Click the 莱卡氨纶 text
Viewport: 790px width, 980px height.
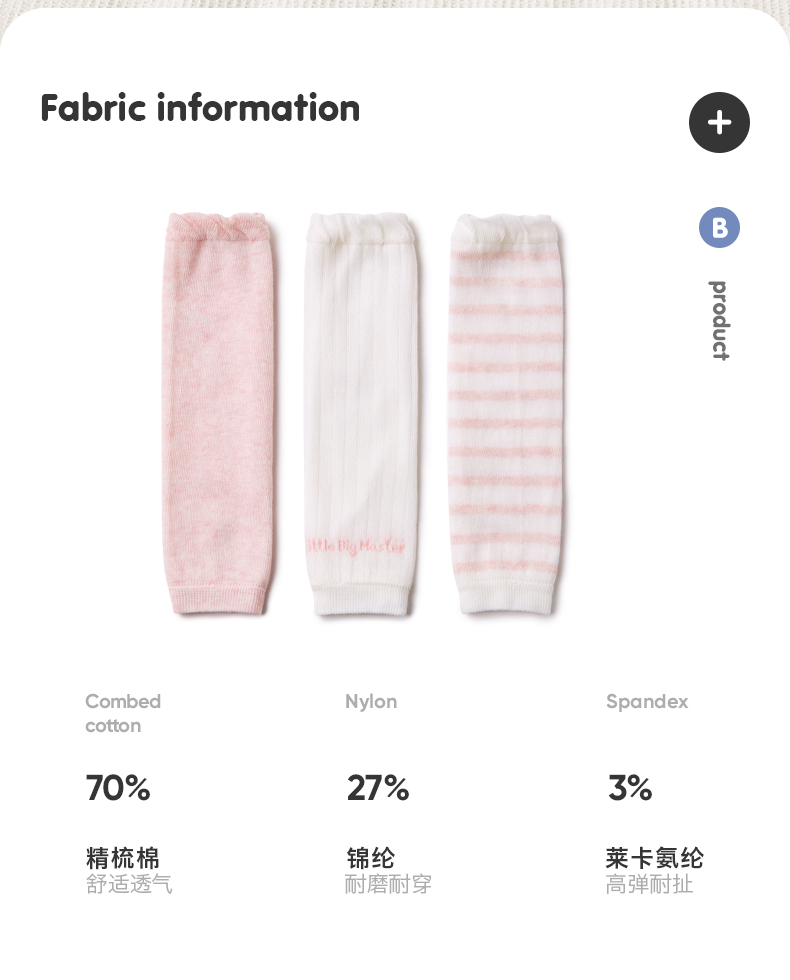point(654,858)
